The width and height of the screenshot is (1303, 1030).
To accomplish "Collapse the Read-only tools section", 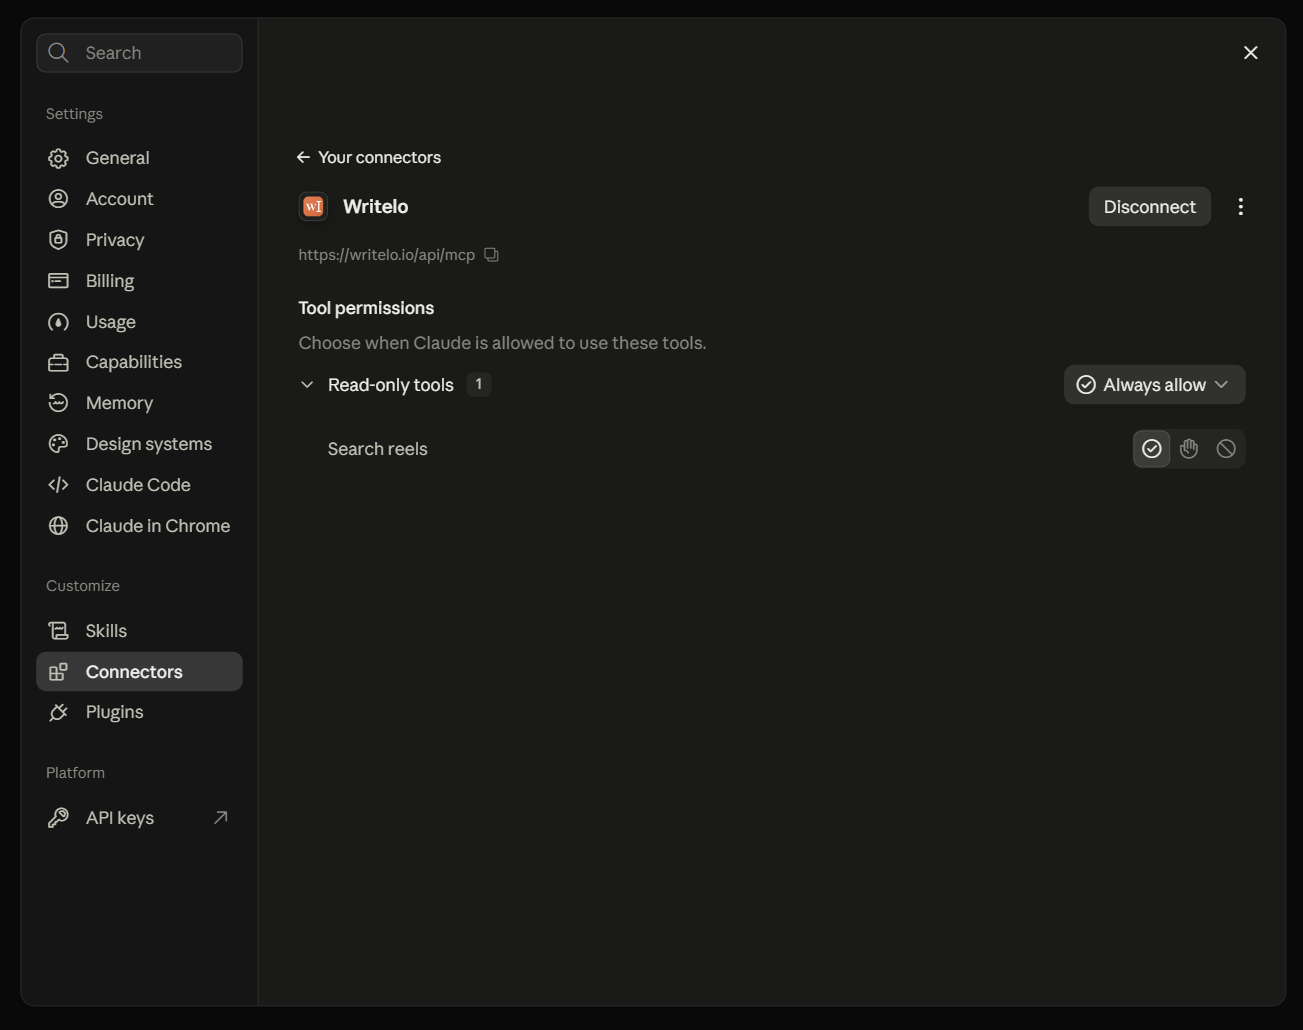I will coord(307,385).
